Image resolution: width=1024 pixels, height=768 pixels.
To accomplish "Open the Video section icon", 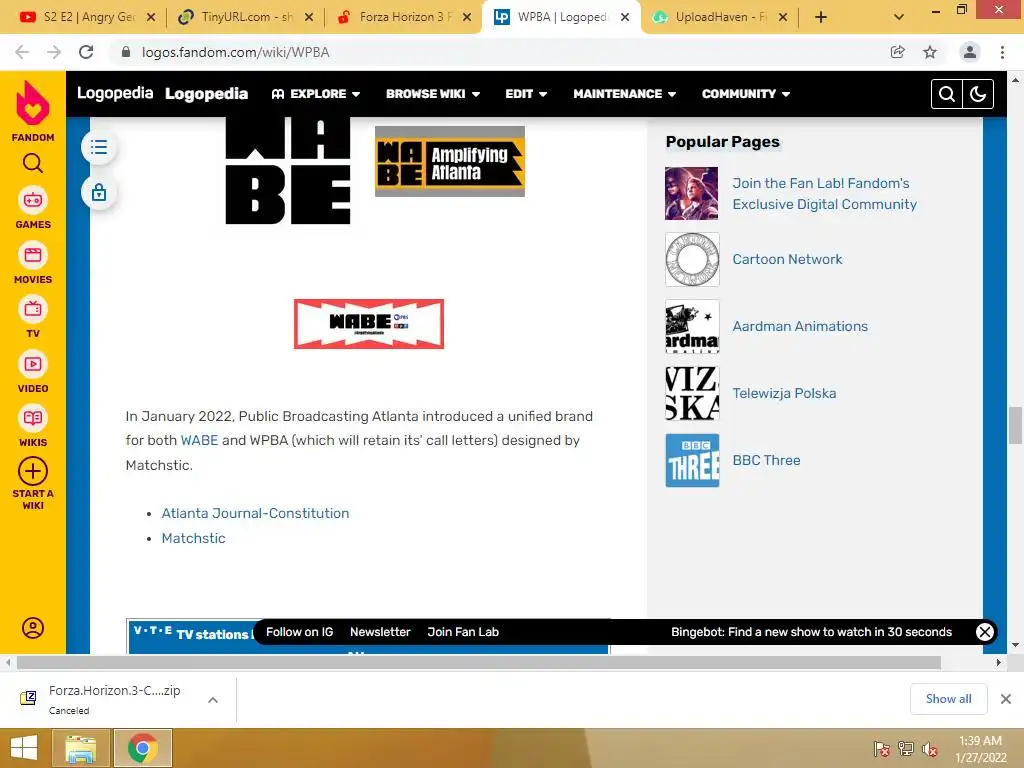I will point(33,364).
